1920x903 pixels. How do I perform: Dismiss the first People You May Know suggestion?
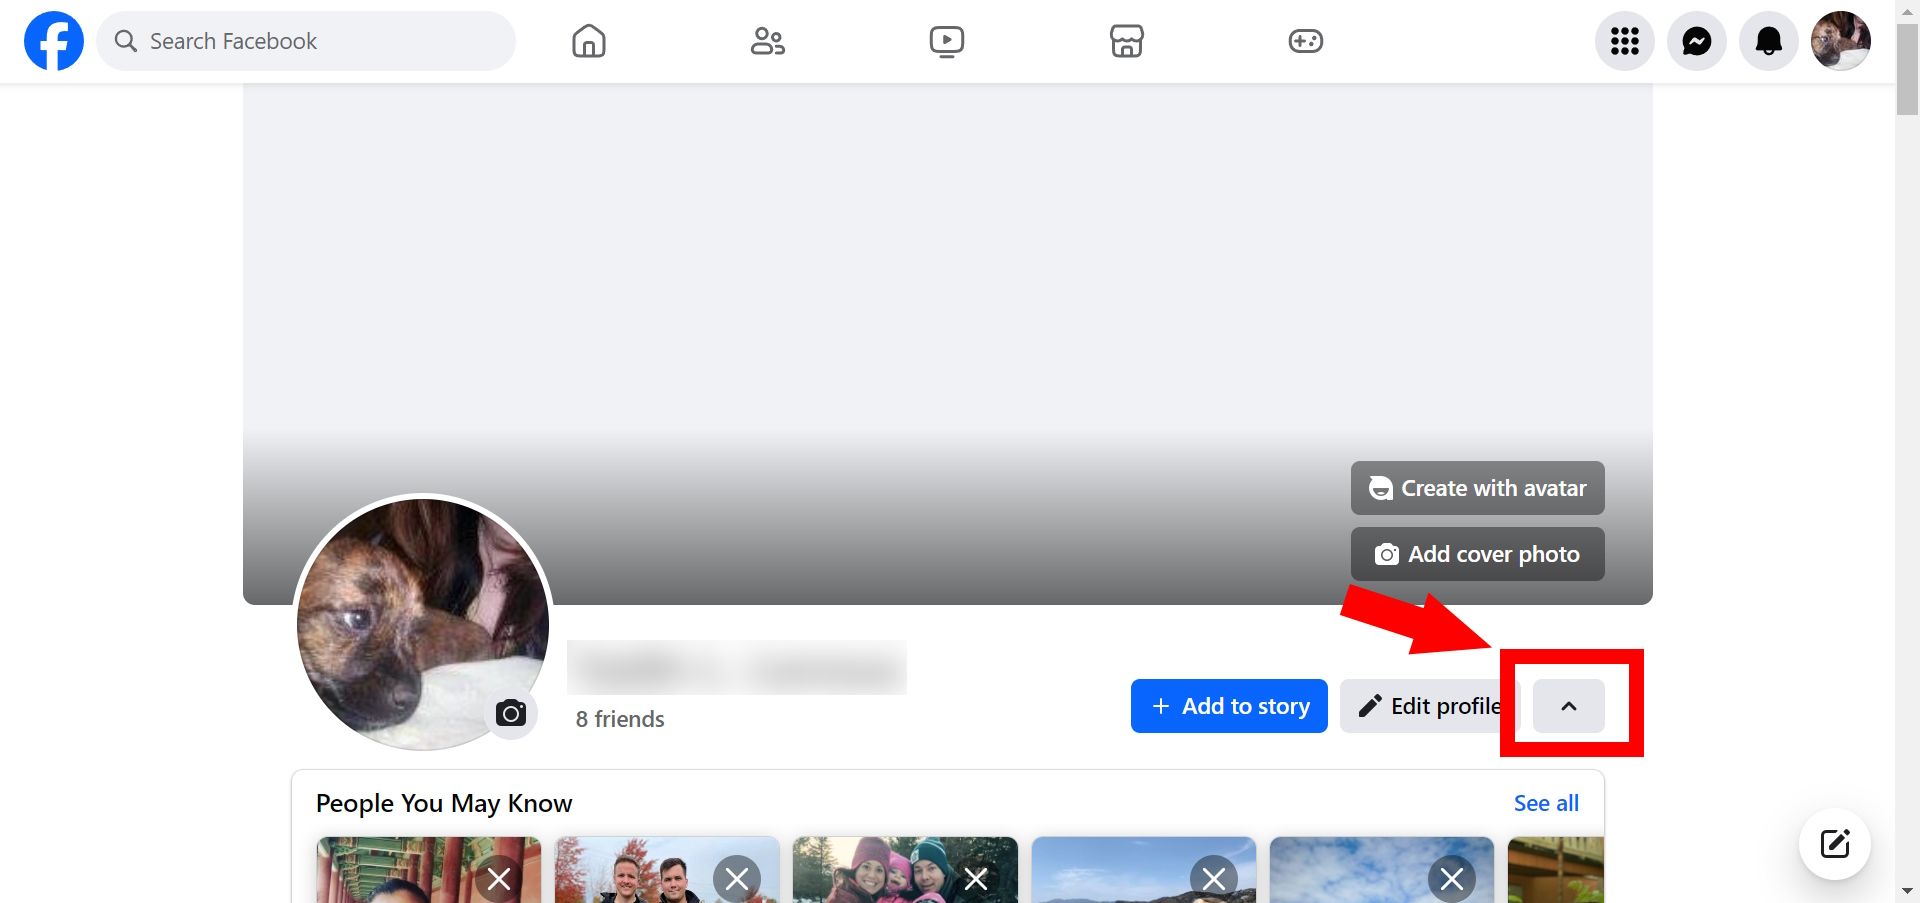pyautogui.click(x=499, y=879)
